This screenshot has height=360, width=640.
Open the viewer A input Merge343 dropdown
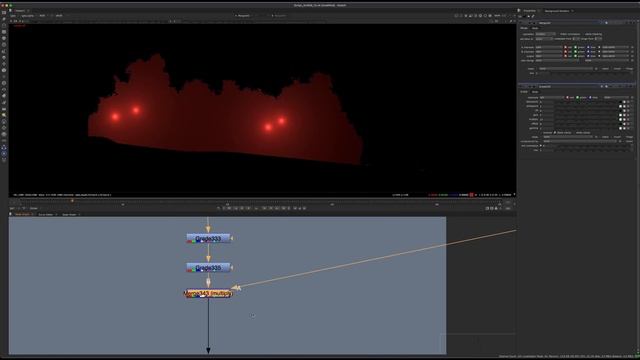coord(244,16)
